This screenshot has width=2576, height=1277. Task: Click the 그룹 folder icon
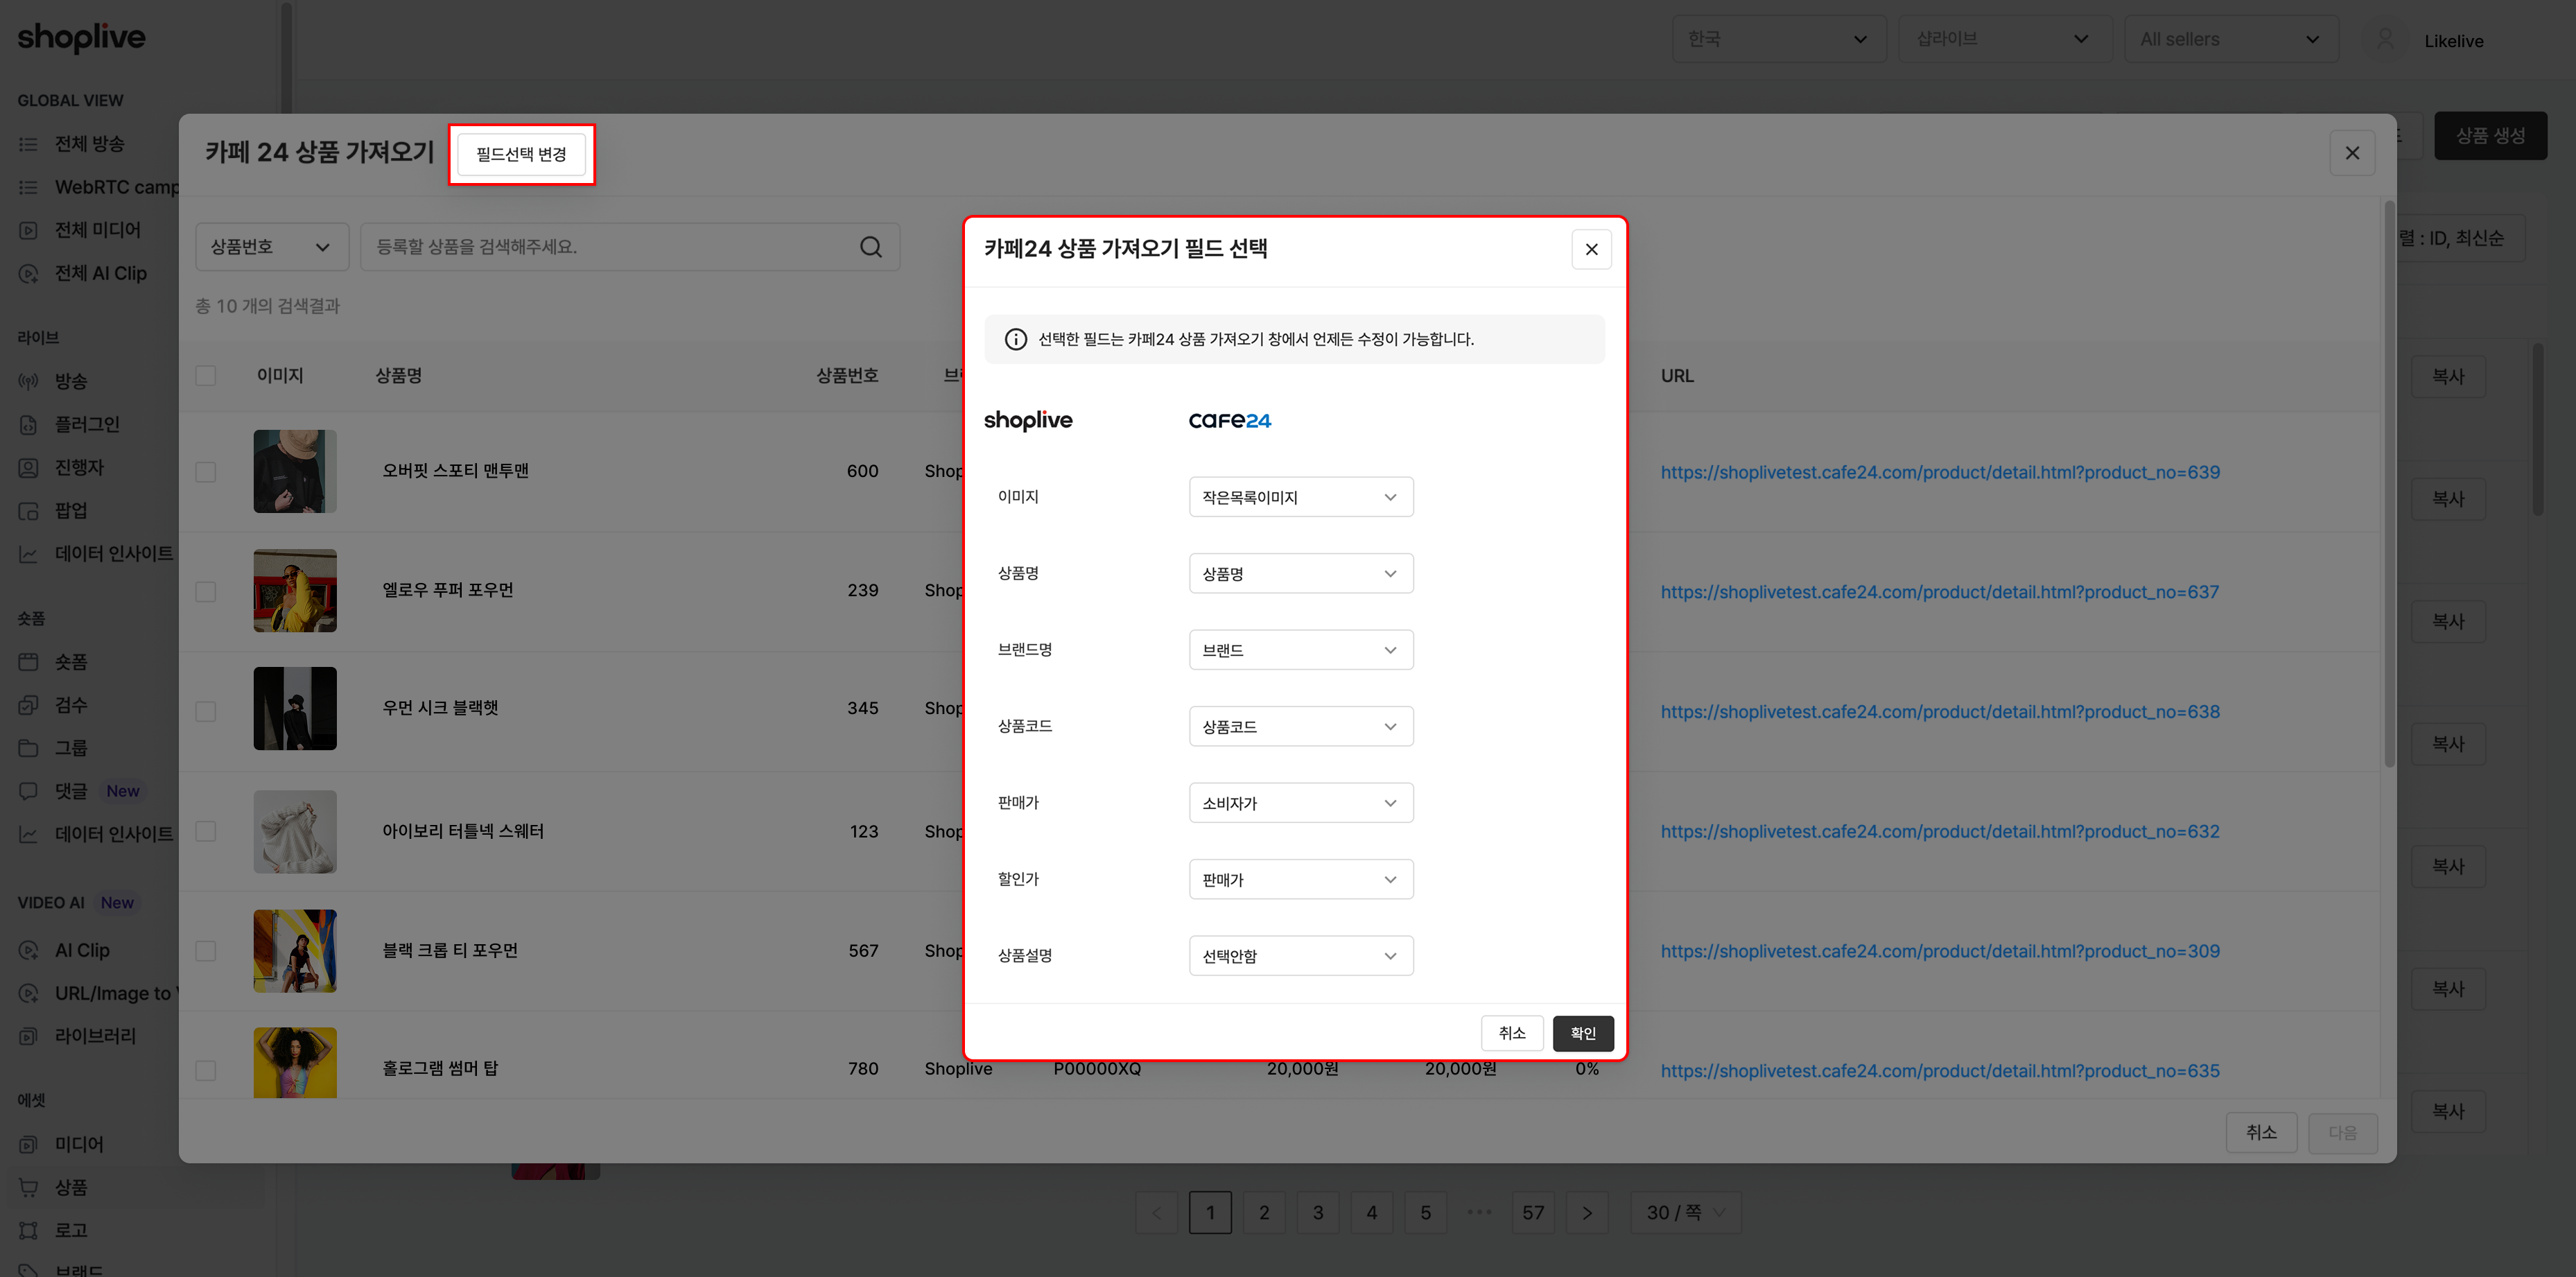tap(28, 748)
